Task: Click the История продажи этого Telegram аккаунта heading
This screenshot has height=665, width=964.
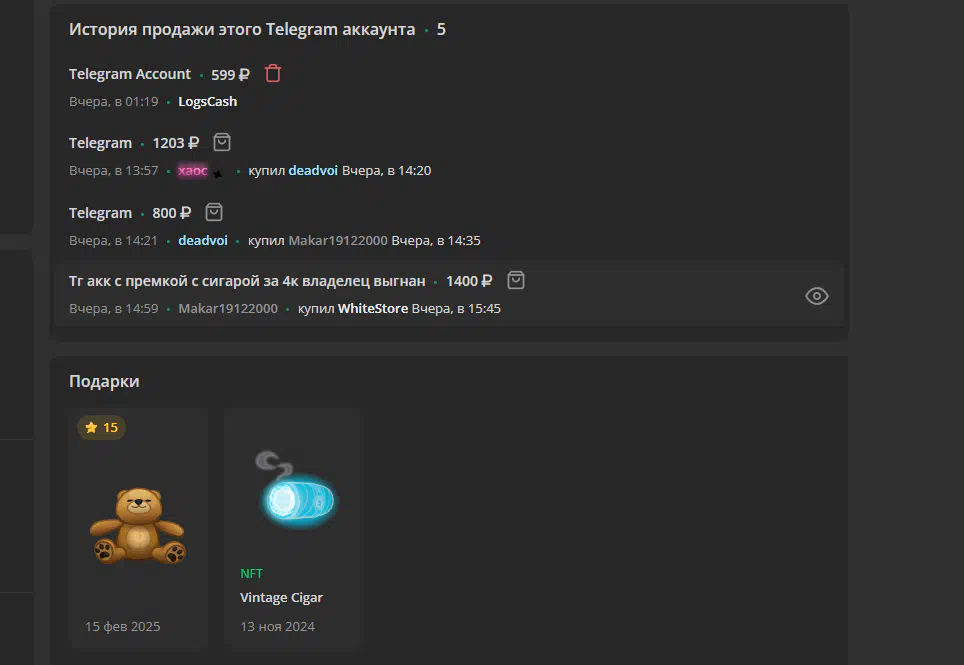Action: pos(242,30)
